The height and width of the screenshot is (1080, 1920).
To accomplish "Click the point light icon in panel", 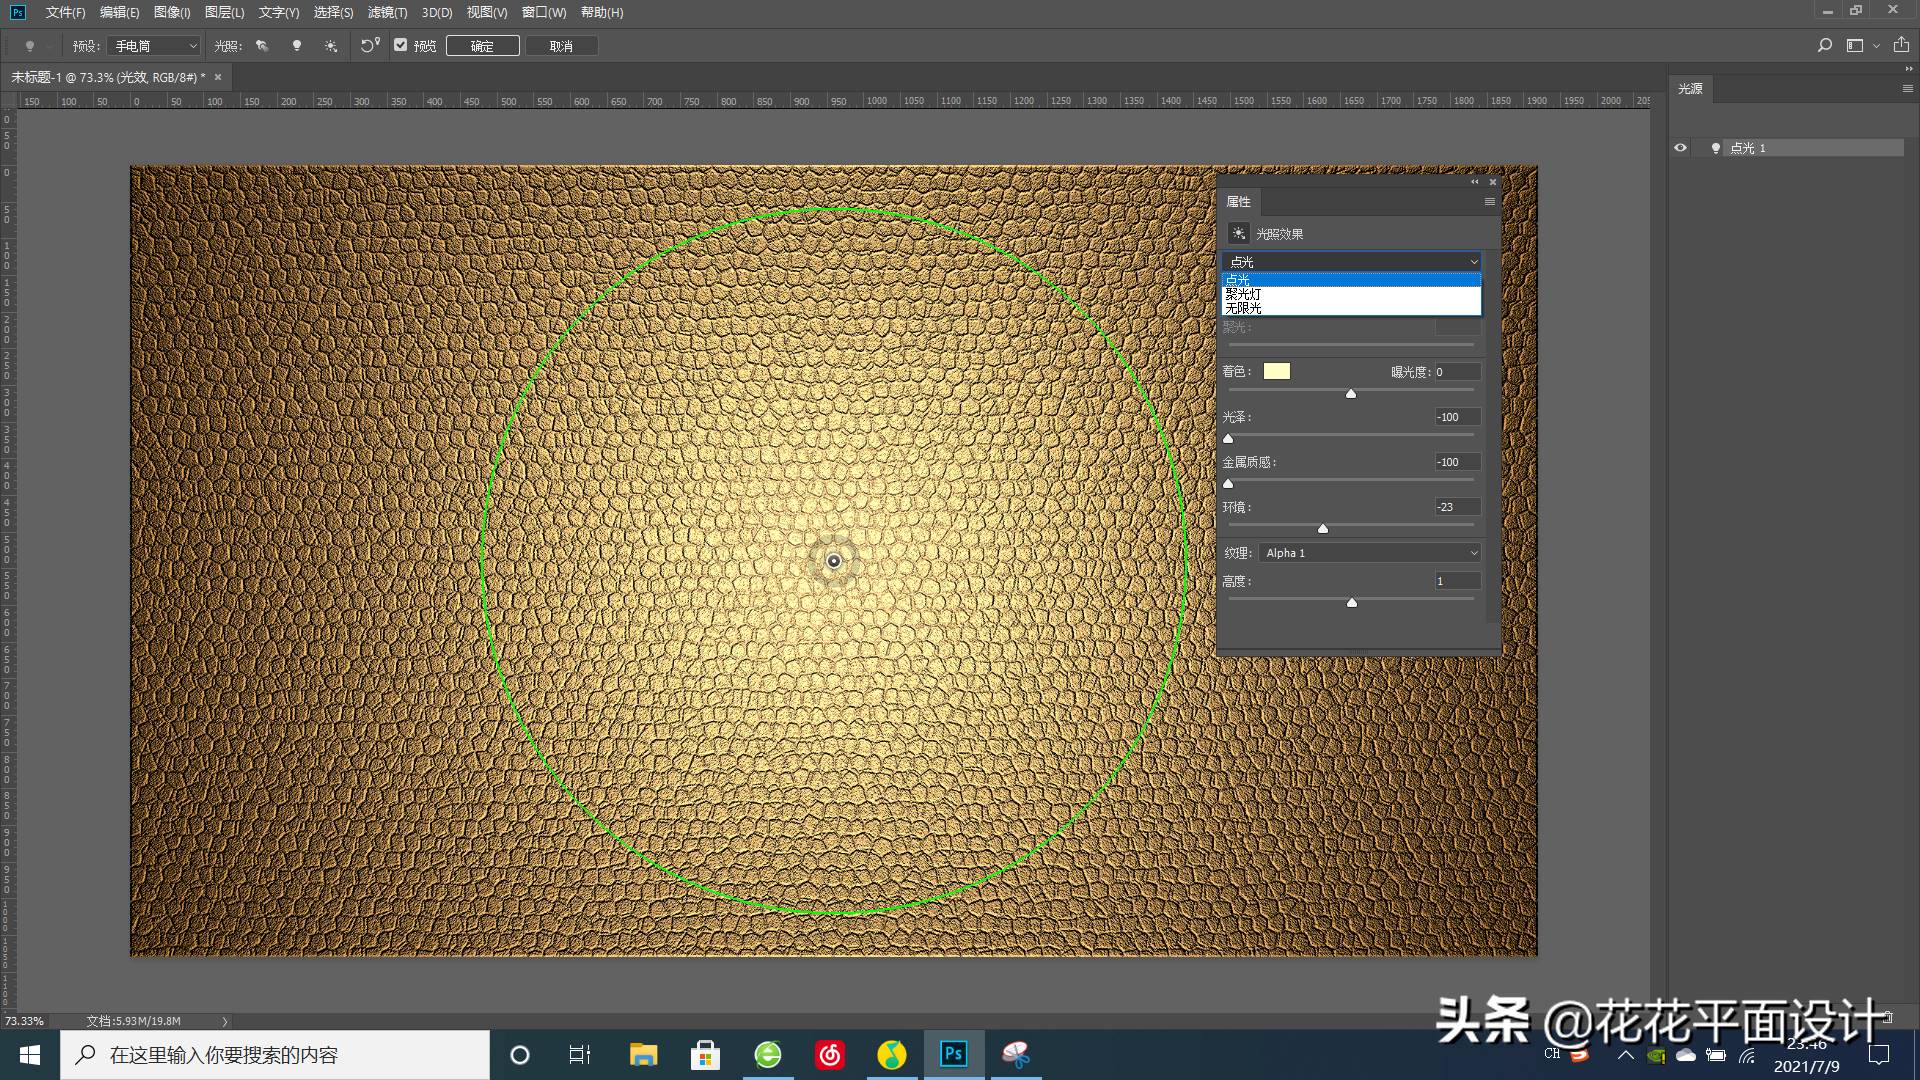I will 1714,148.
